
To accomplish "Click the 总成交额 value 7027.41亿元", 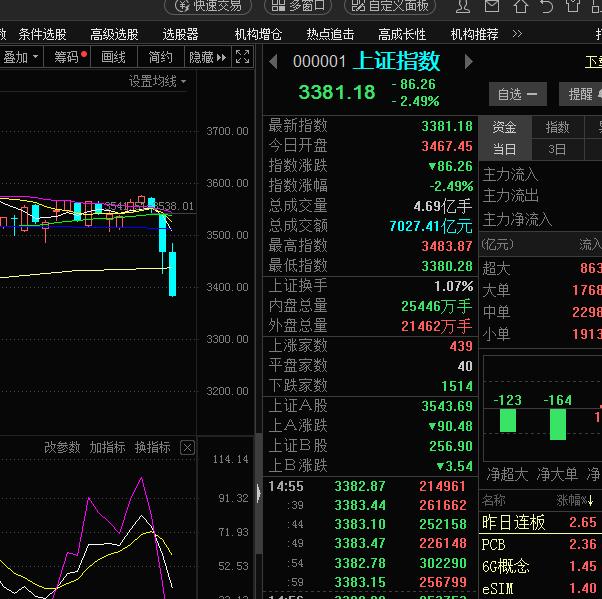I will pyautogui.click(x=431, y=226).
